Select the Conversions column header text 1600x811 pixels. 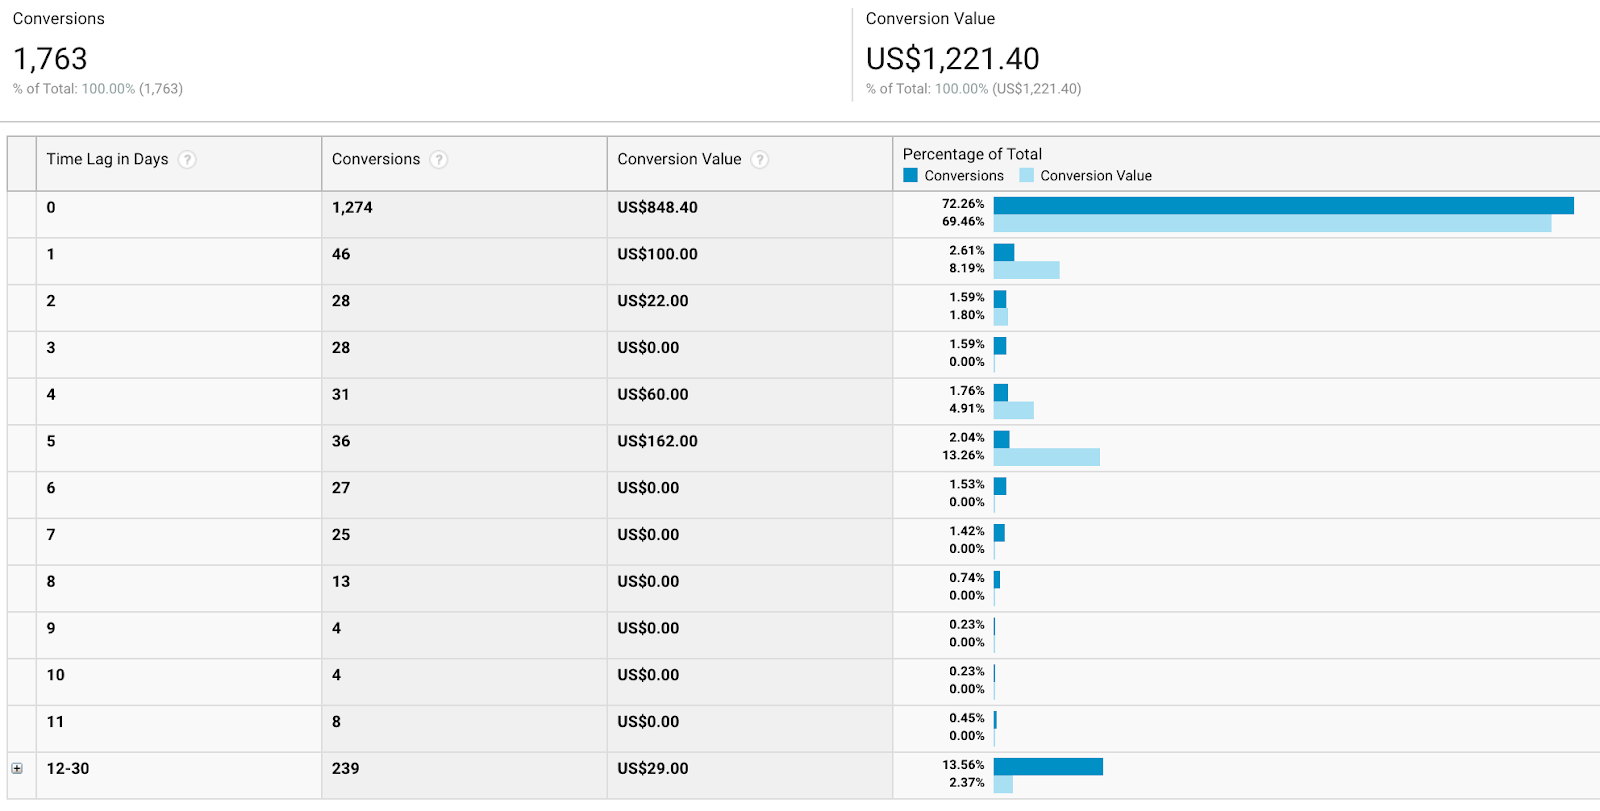click(376, 159)
